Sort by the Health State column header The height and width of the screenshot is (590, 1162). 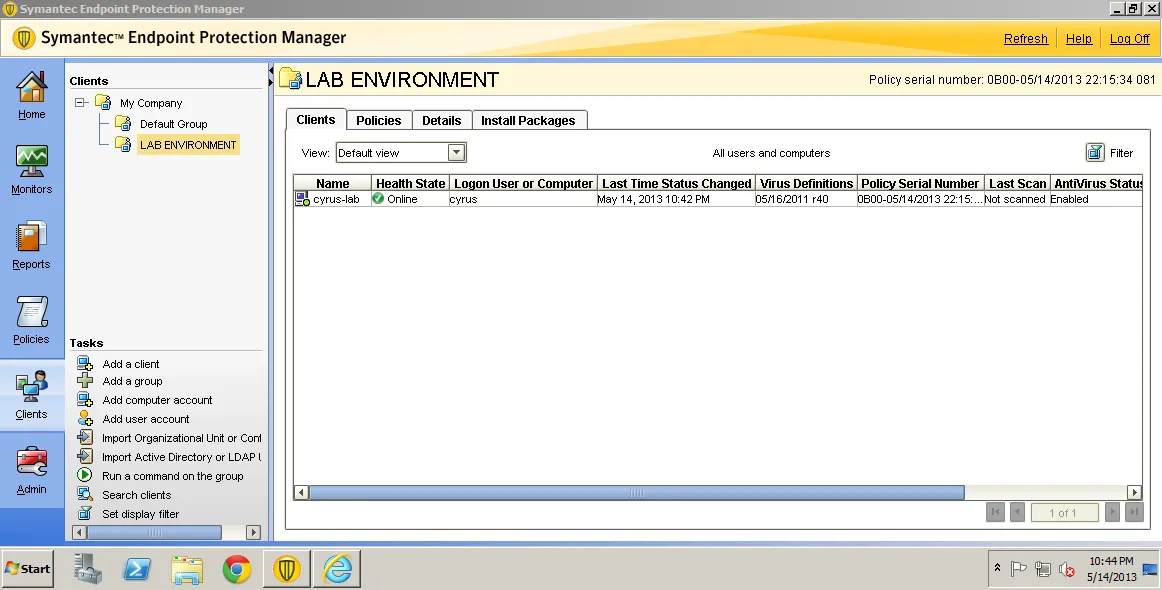(x=411, y=183)
